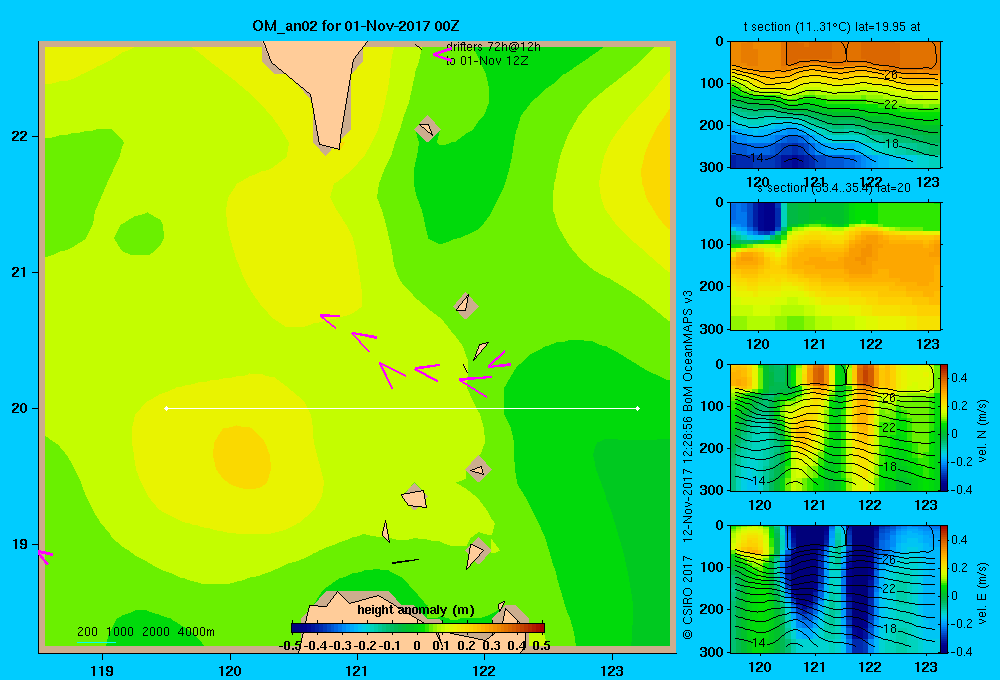Screen dimensions: 1000x680
Task: Click latitude label 20 on main map
Action: click(20, 408)
